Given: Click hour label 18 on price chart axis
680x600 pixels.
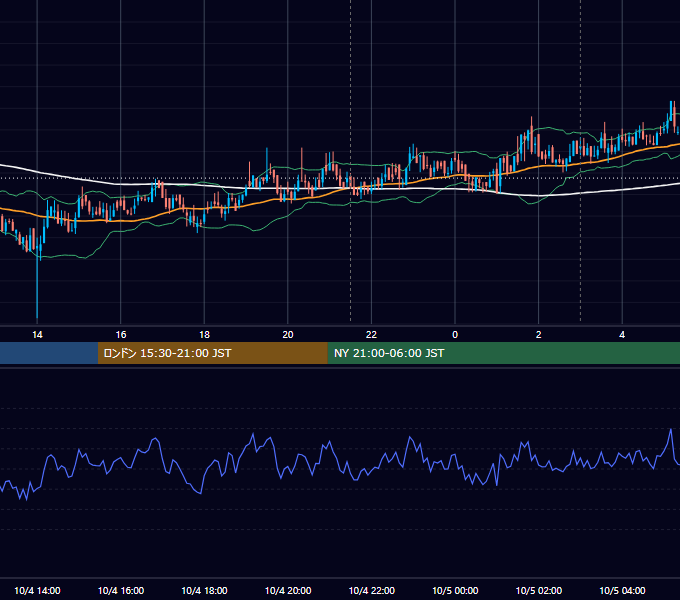Looking at the screenshot, I should tap(204, 335).
